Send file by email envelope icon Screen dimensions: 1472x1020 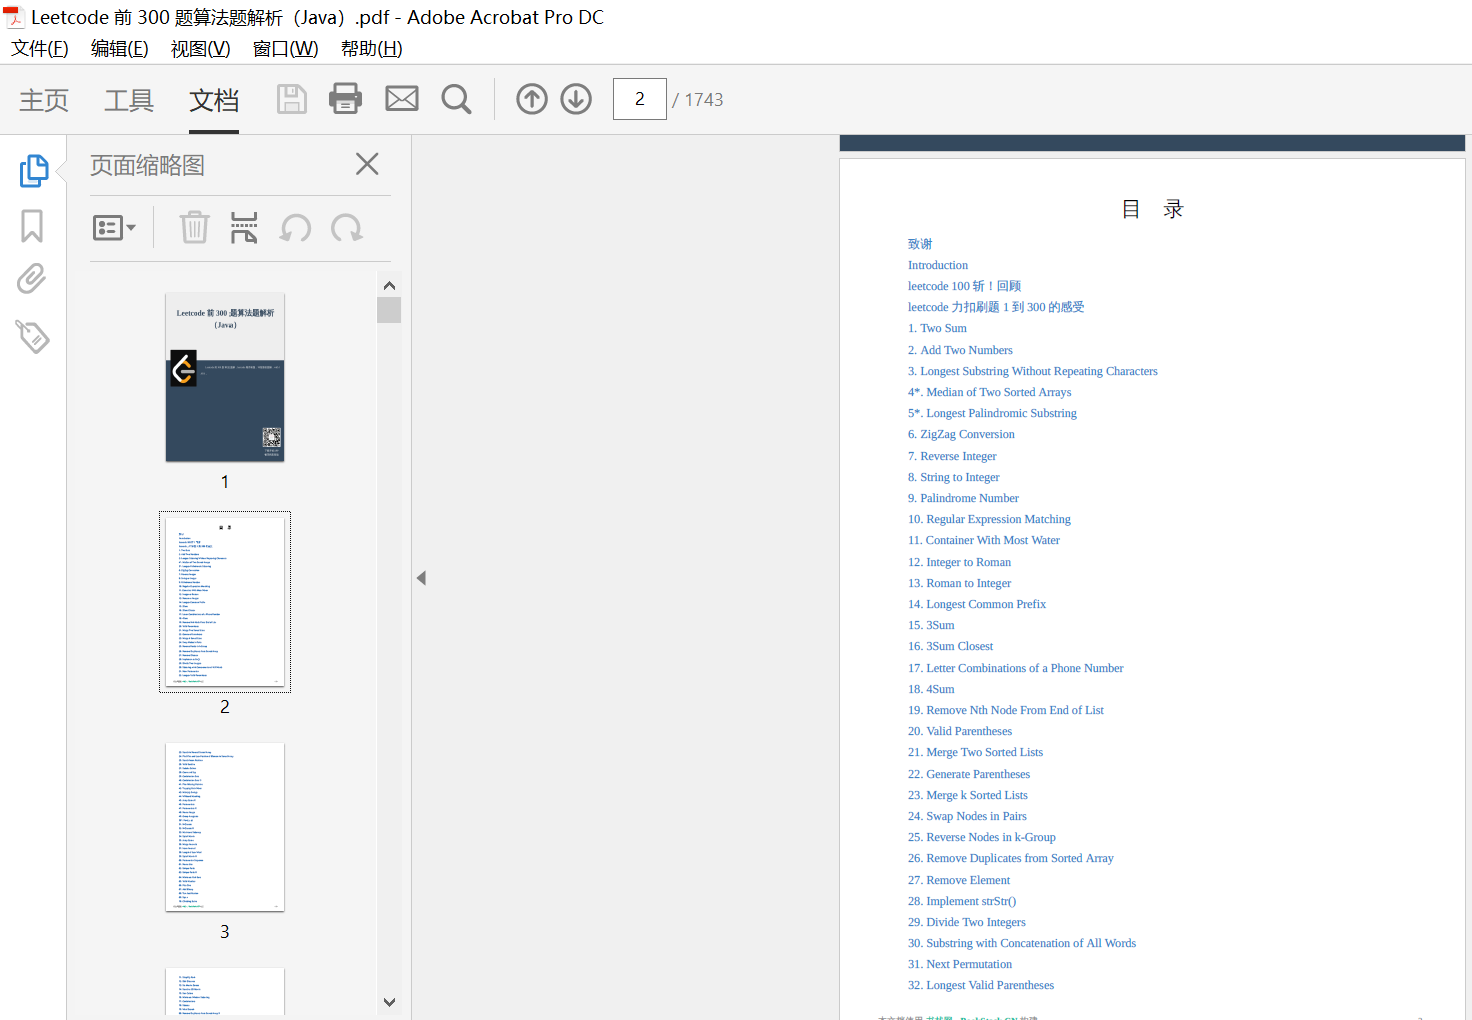pos(402,99)
